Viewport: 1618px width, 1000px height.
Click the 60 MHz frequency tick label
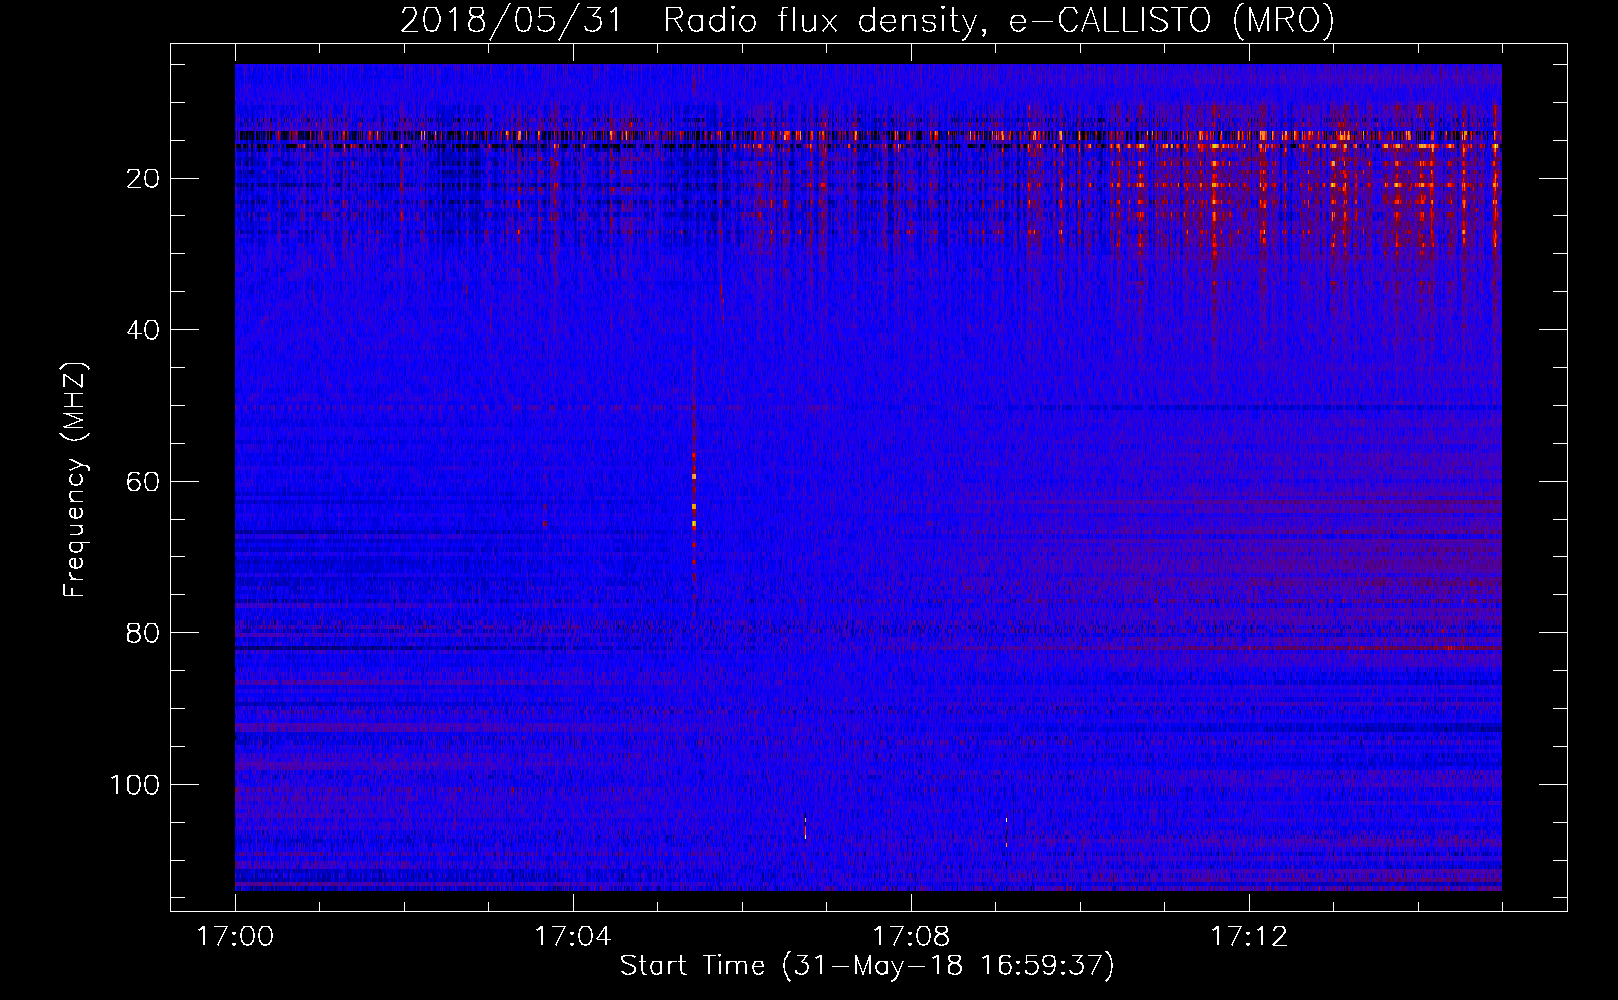pyautogui.click(x=143, y=481)
